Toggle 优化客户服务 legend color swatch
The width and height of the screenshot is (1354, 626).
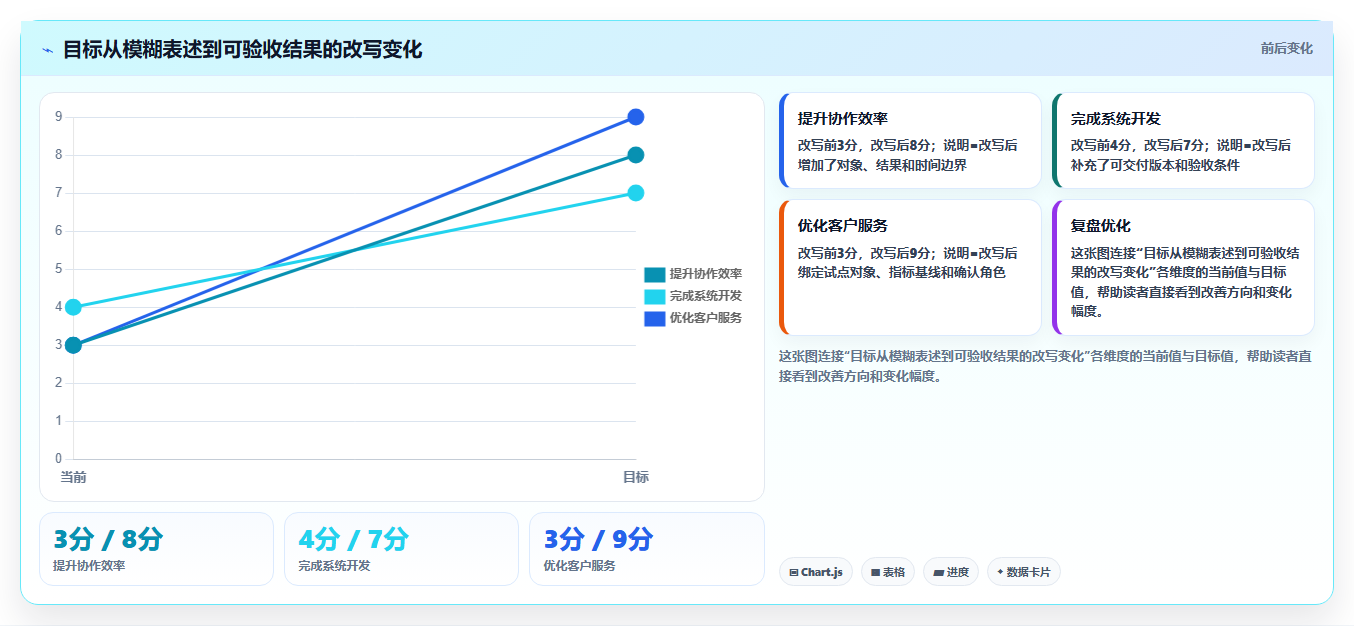pyautogui.click(x=654, y=318)
